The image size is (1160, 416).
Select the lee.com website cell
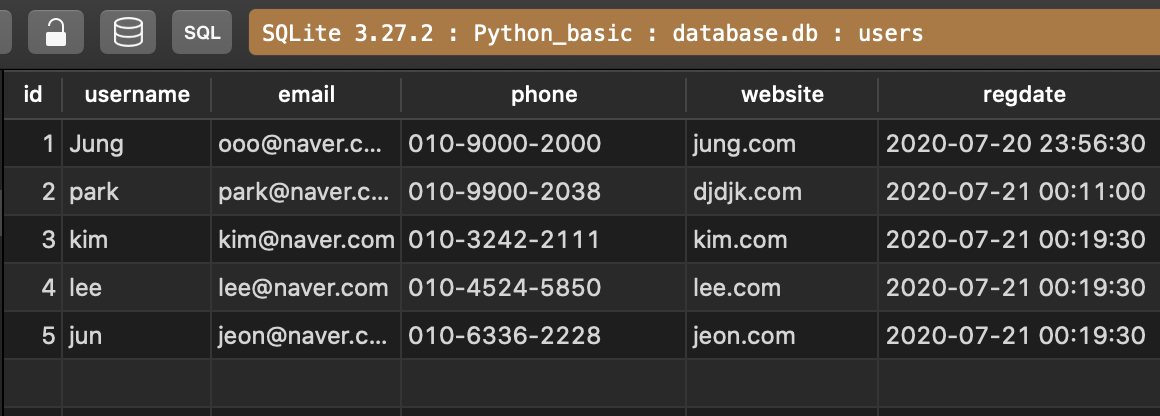pyautogui.click(x=736, y=288)
